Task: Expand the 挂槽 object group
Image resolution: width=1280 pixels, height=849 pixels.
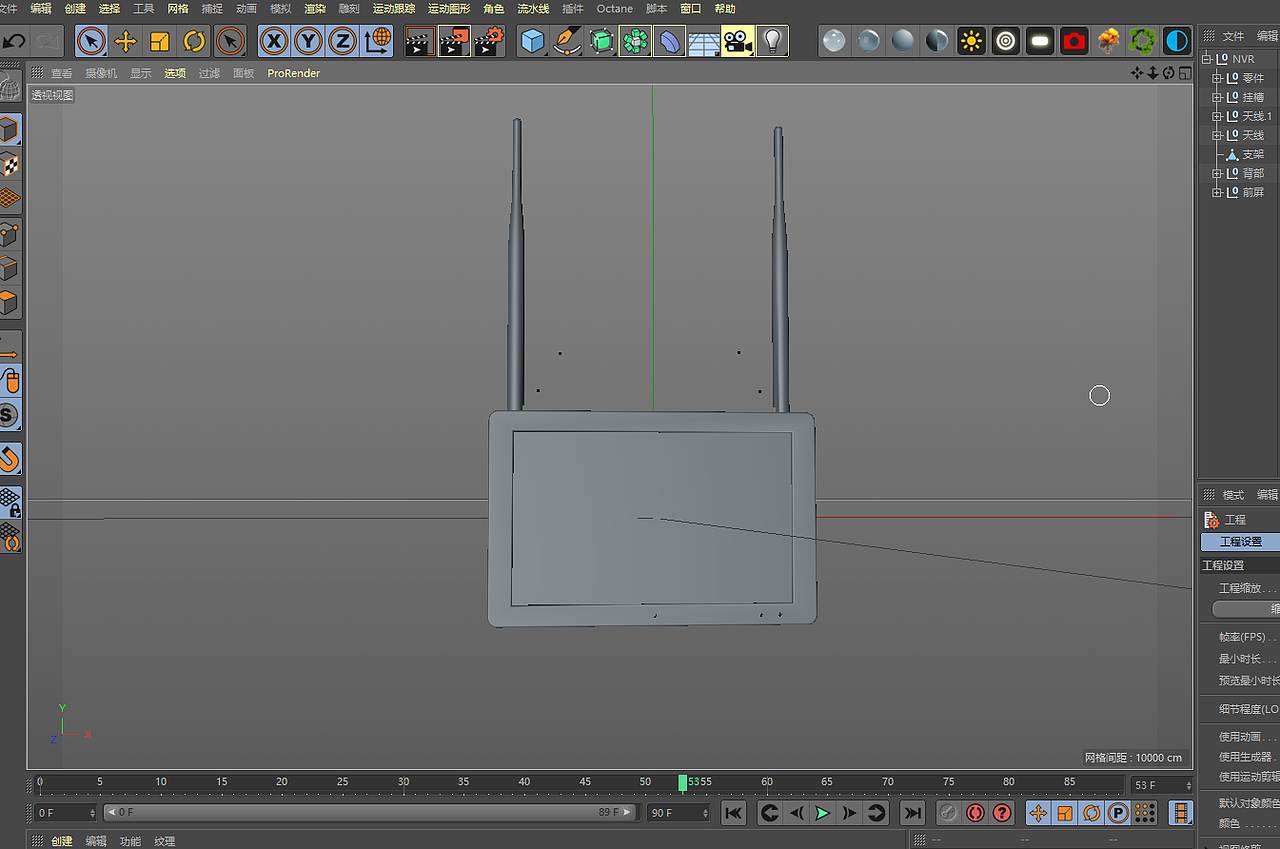Action: [x=1217, y=97]
